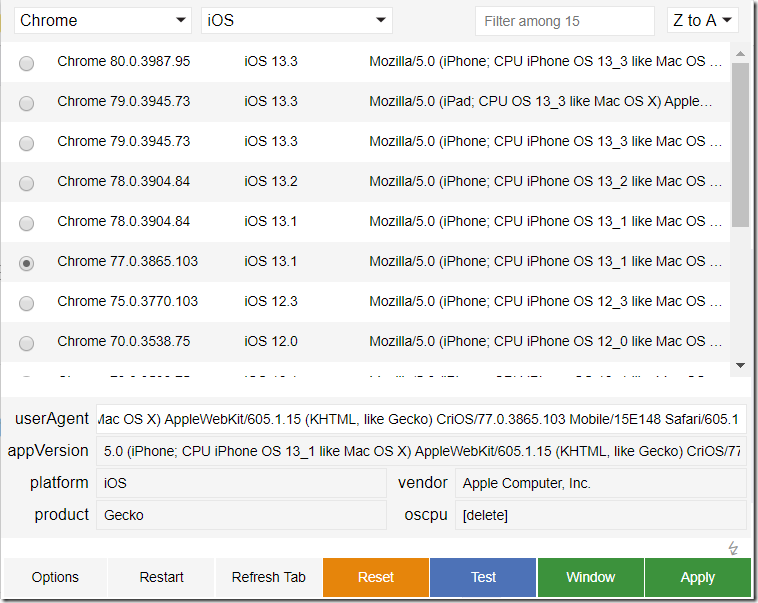Click 'iOS 13.2' in Chrome 78 row
Screen dimensions: 758x603
pyautogui.click(x=271, y=181)
